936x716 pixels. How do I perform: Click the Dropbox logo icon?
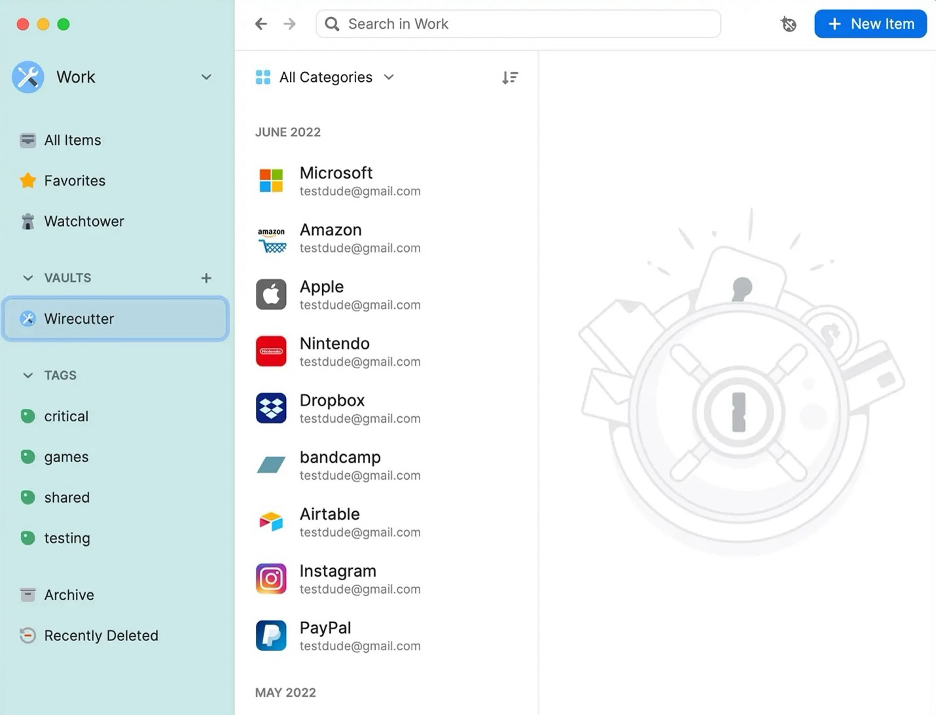[x=271, y=408]
